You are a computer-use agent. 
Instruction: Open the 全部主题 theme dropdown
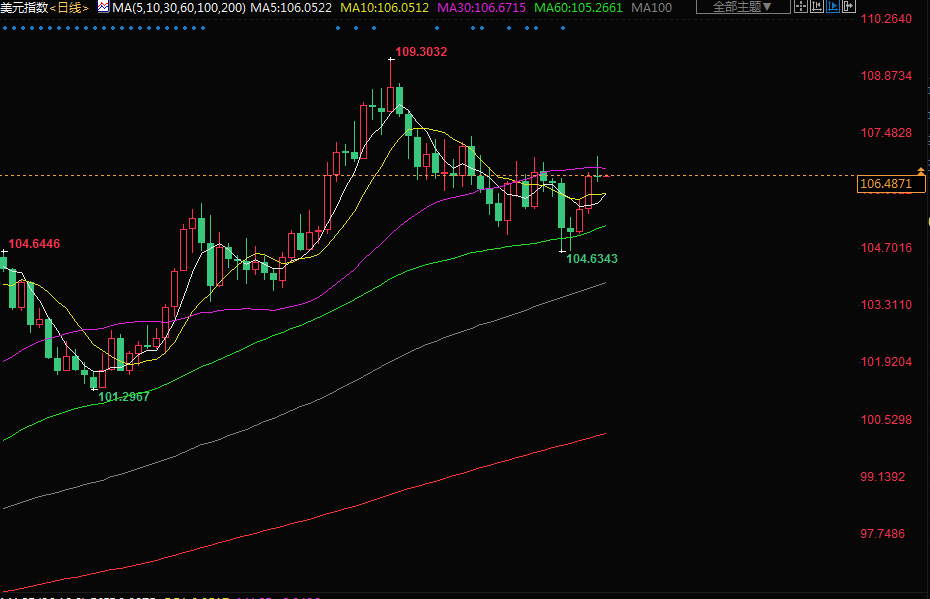(742, 7)
